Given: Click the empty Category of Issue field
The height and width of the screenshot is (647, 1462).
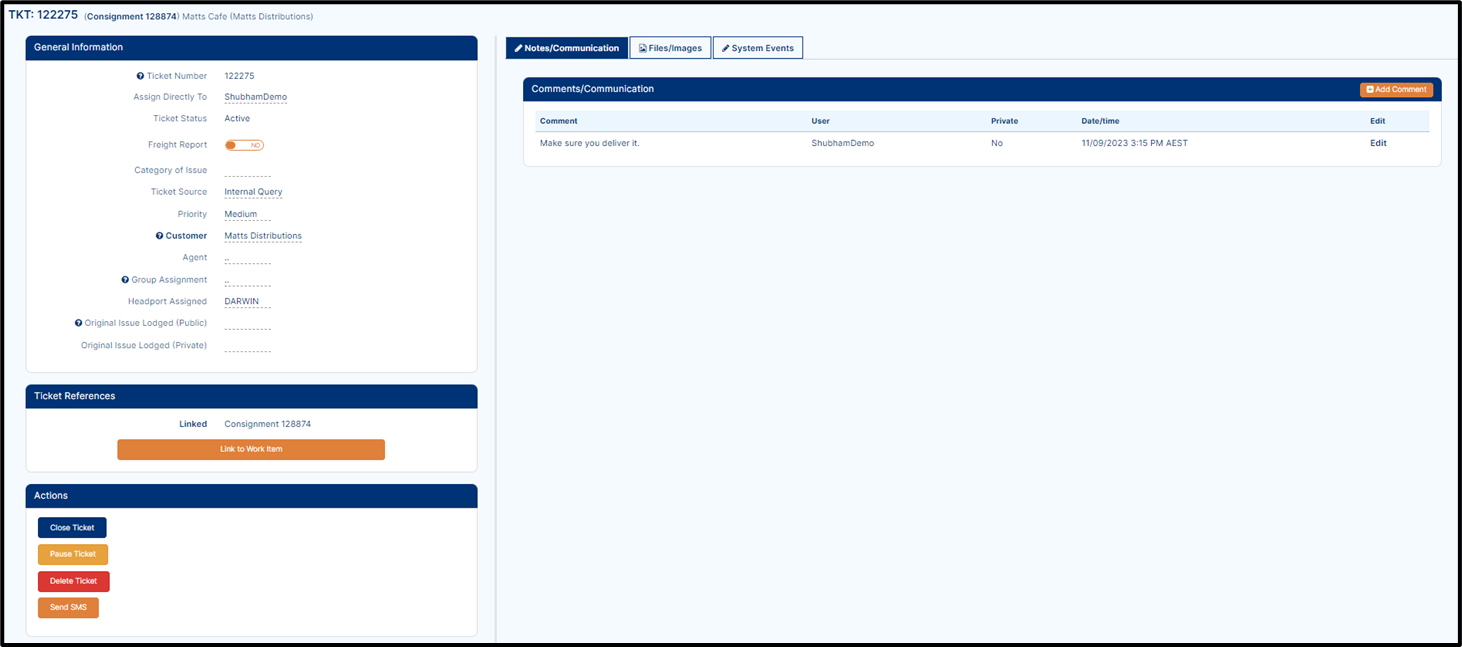Looking at the screenshot, I should point(247,171).
